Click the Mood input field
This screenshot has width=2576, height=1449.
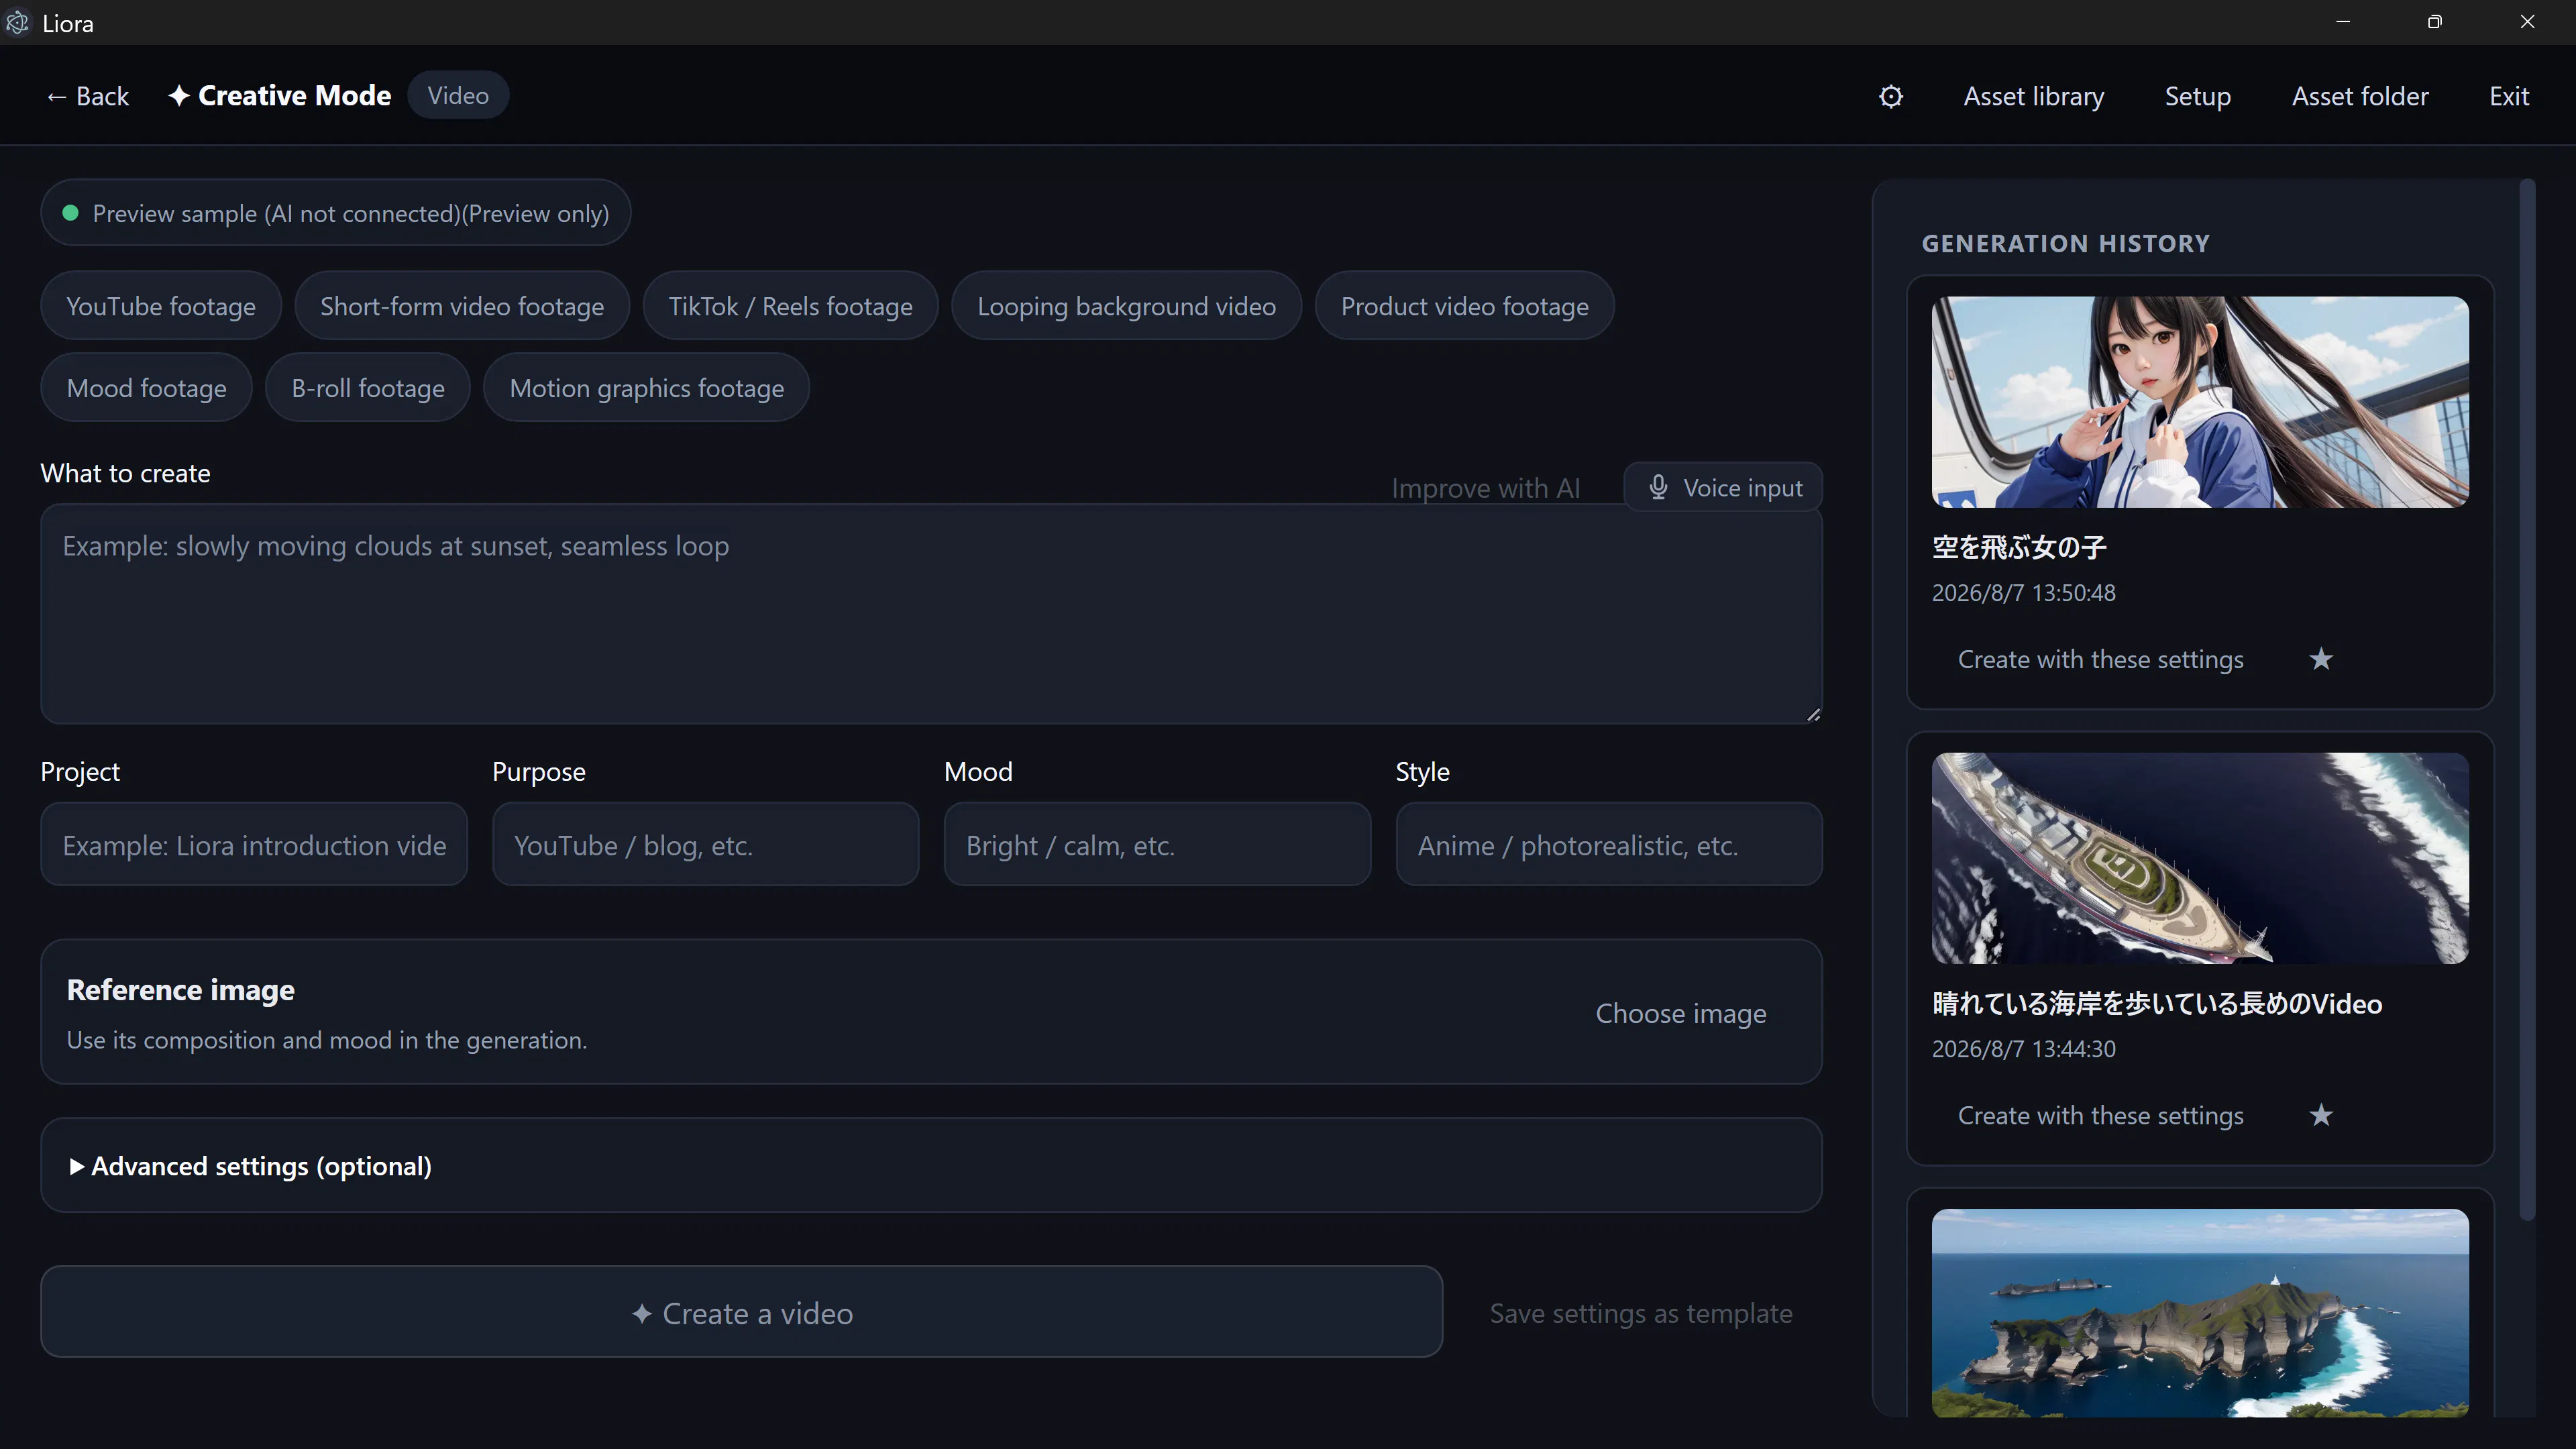point(1157,845)
